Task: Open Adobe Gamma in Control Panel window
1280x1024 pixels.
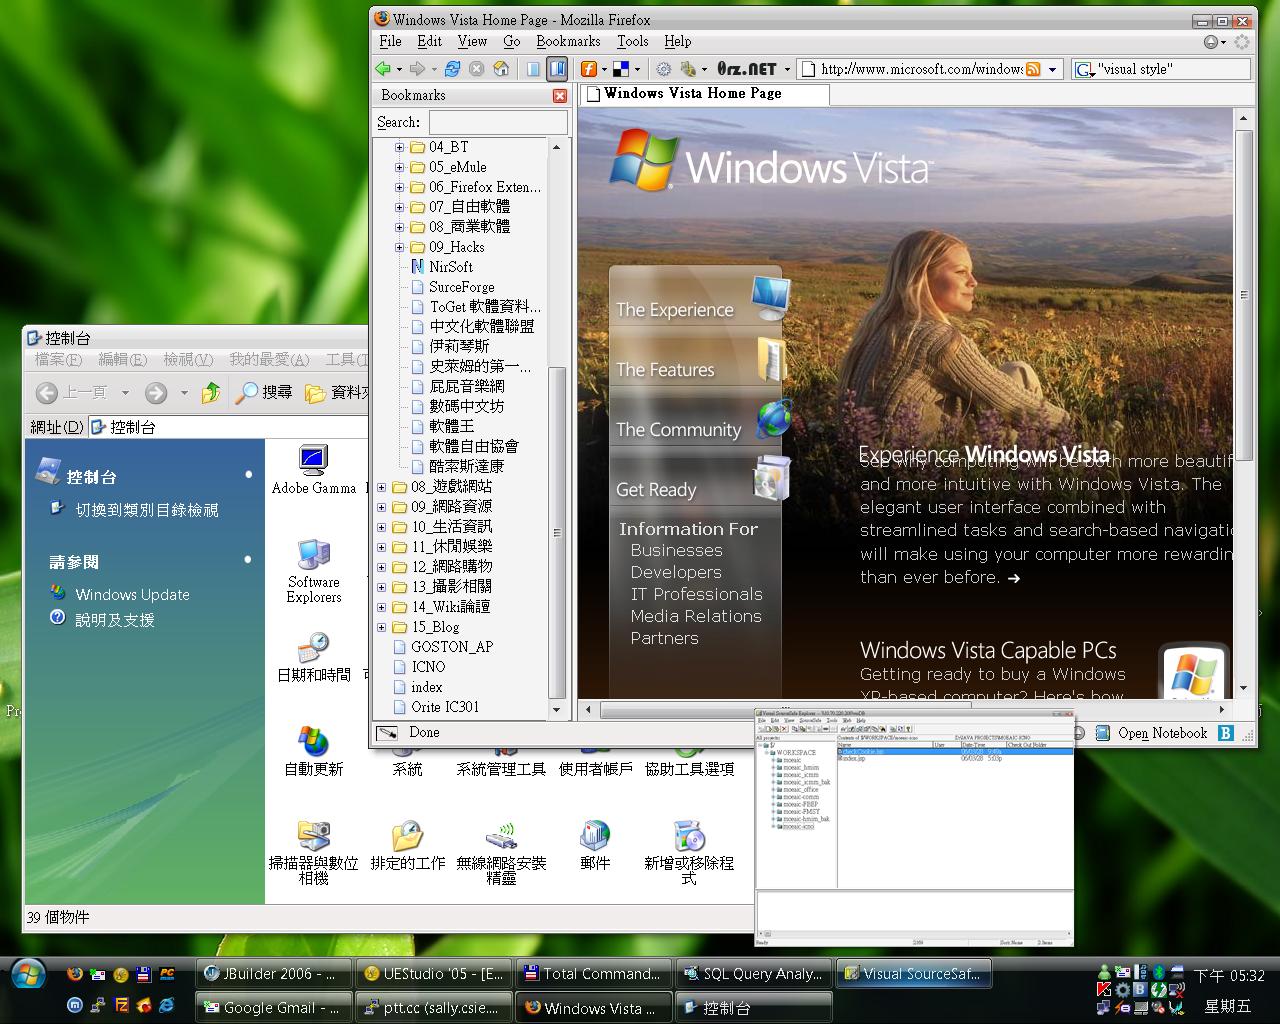Action: pyautogui.click(x=314, y=470)
